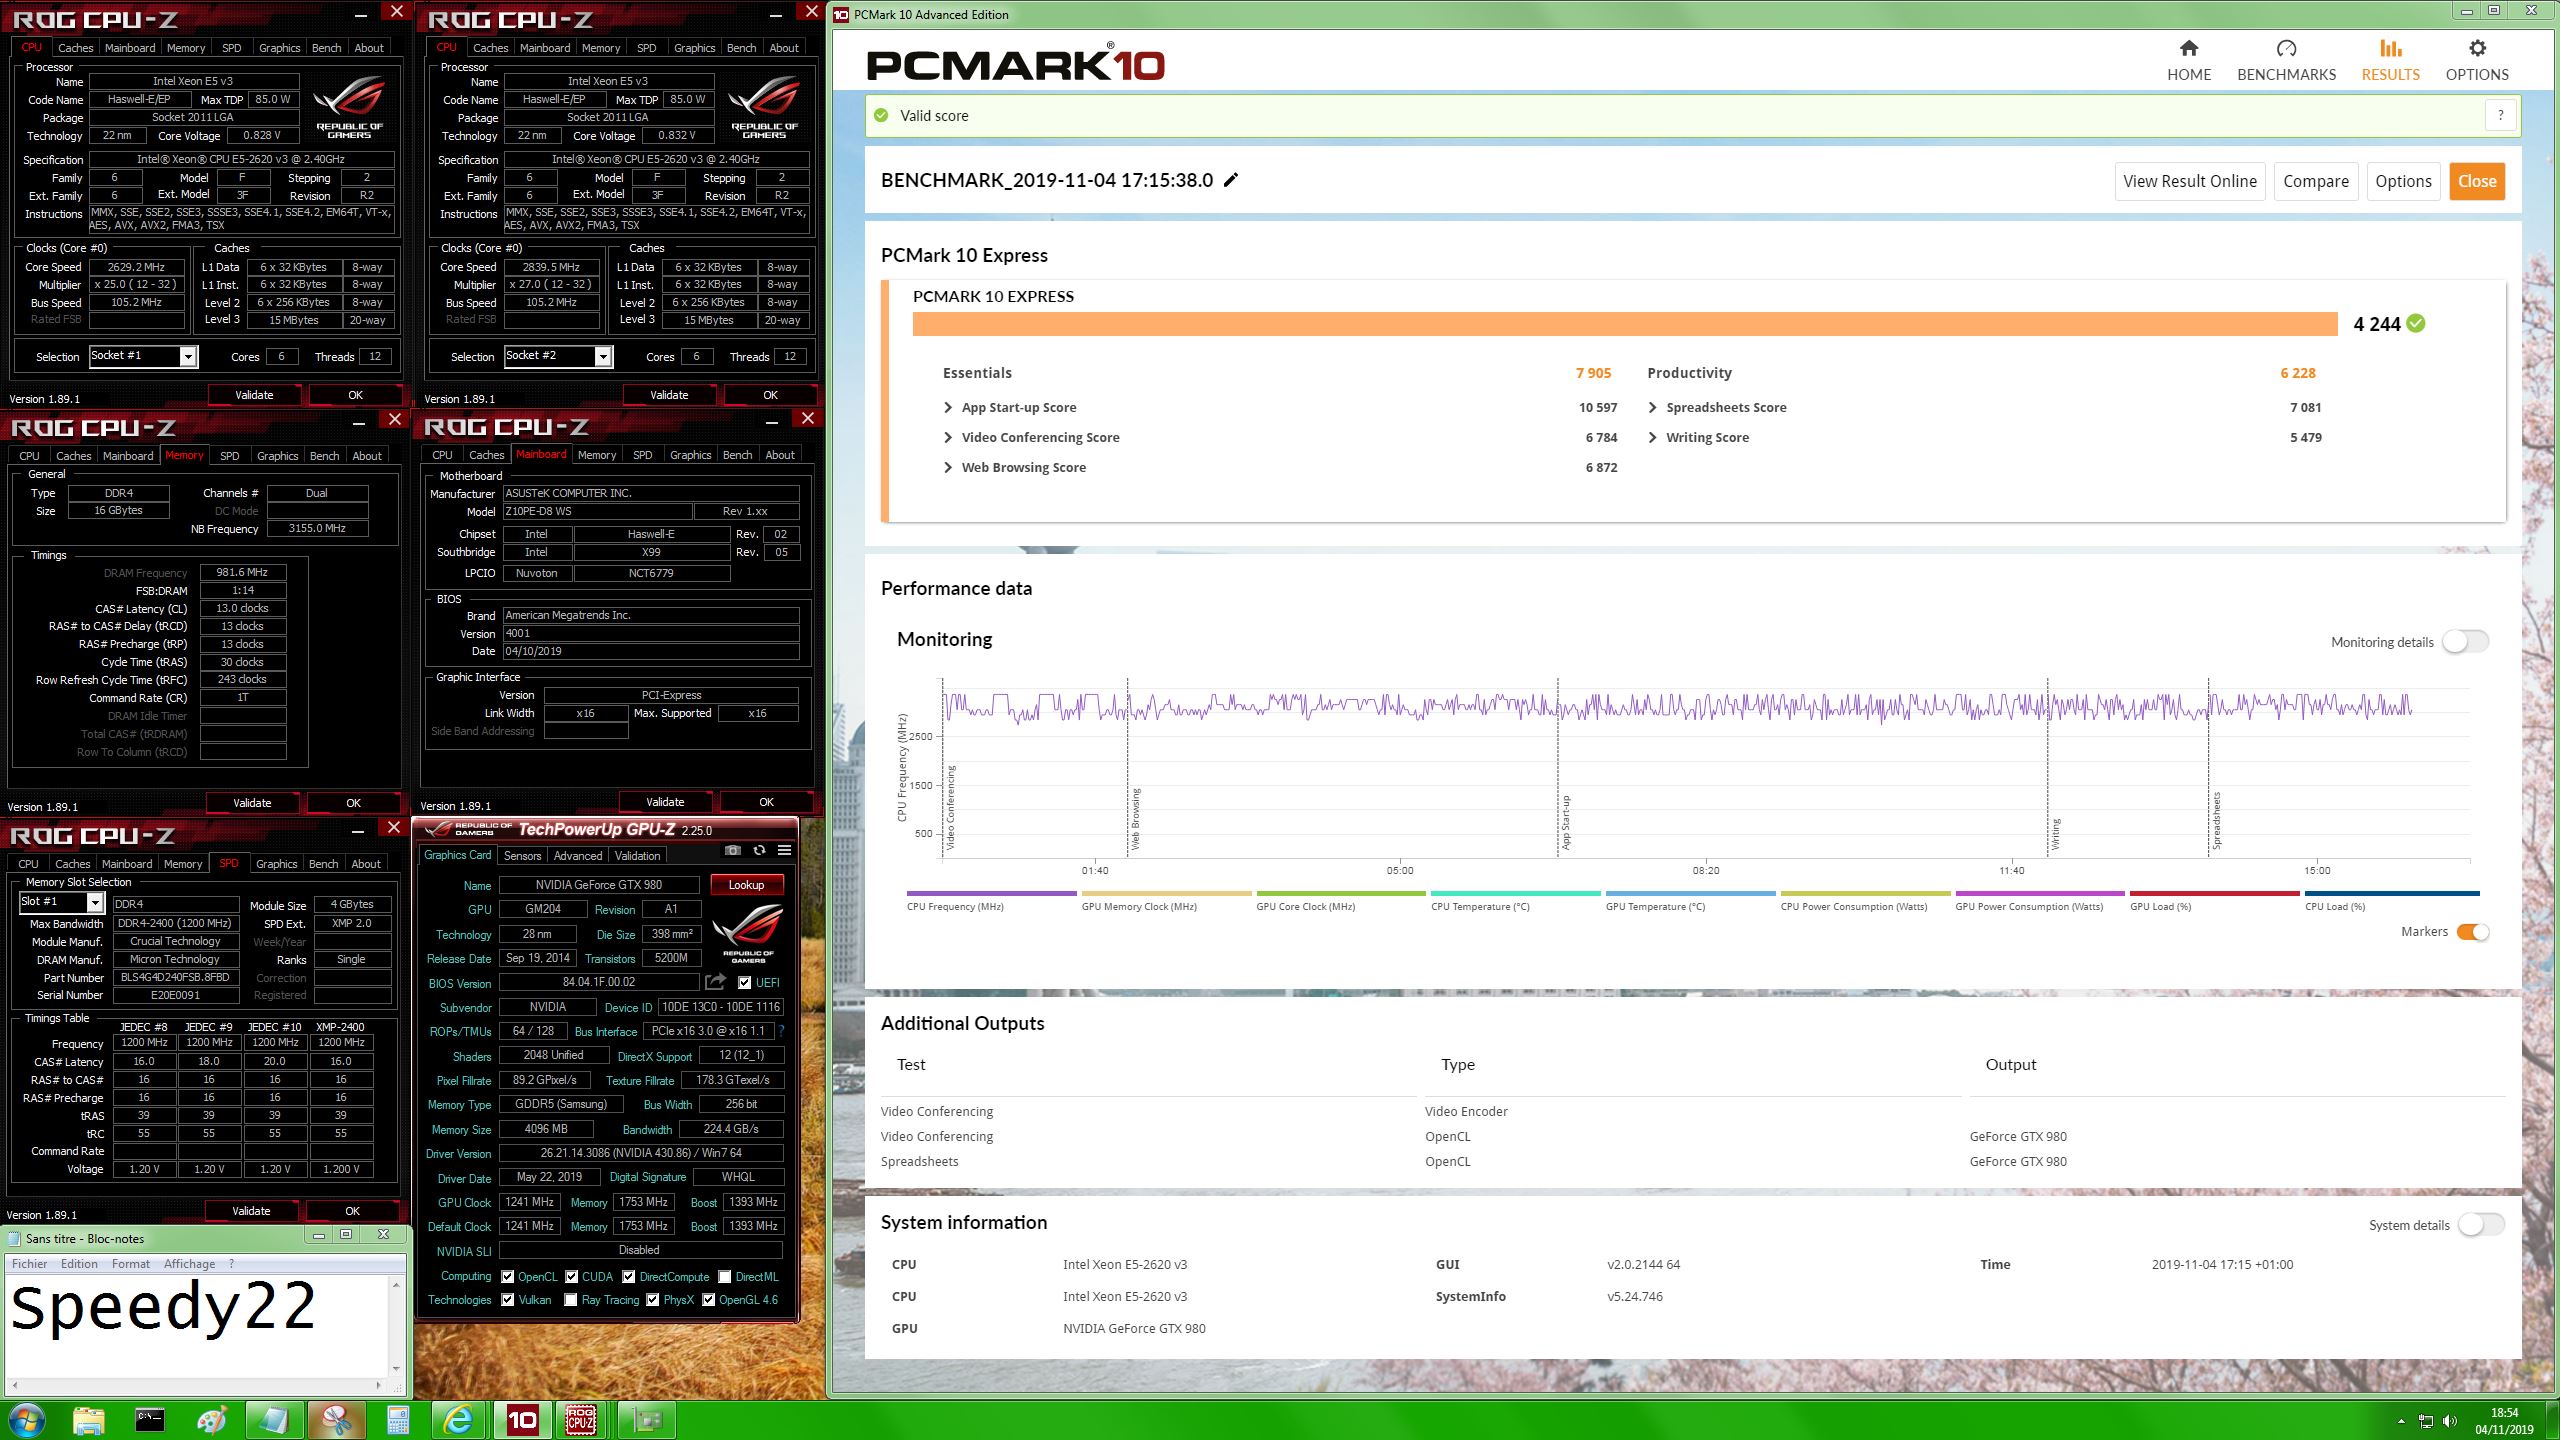
Task: Open Socket #1 selection dropdown
Action: (188, 356)
